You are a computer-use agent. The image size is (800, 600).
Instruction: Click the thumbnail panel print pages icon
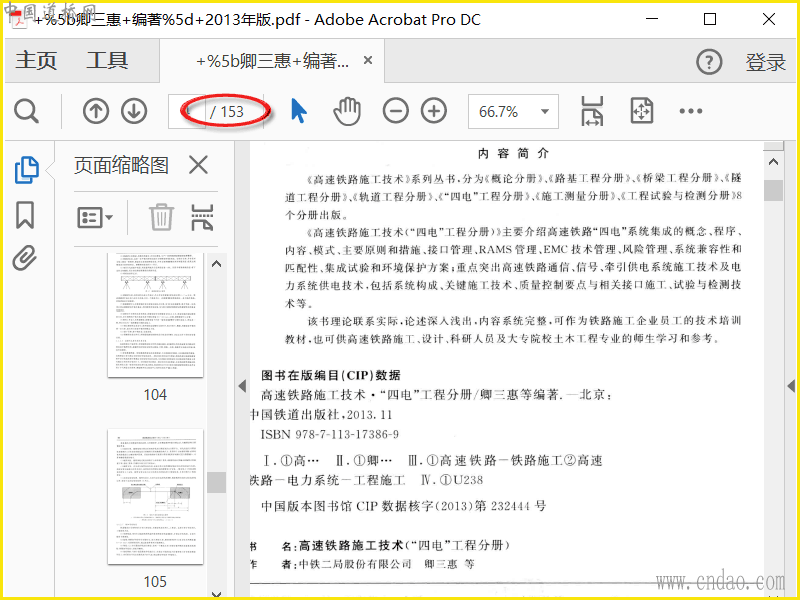[202, 217]
